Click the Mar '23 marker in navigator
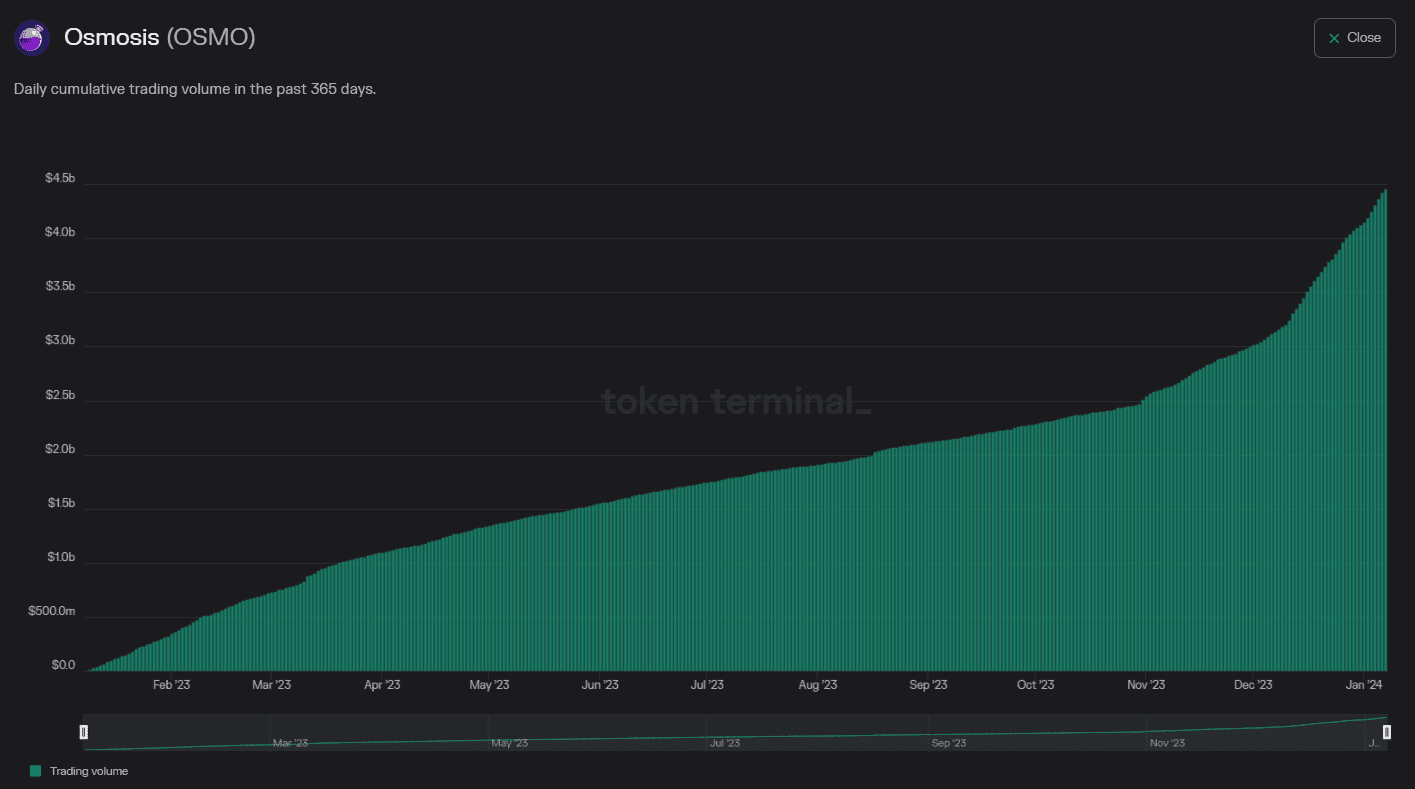This screenshot has width=1415, height=789. [x=290, y=743]
